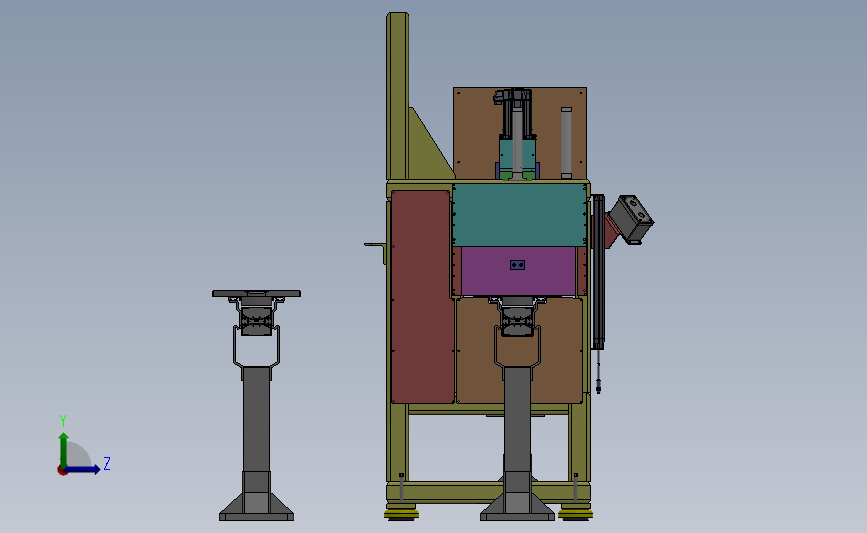Viewport: 867px width, 533px height.
Task: Select the red angled bracket holding the junction box
Action: (x=610, y=231)
